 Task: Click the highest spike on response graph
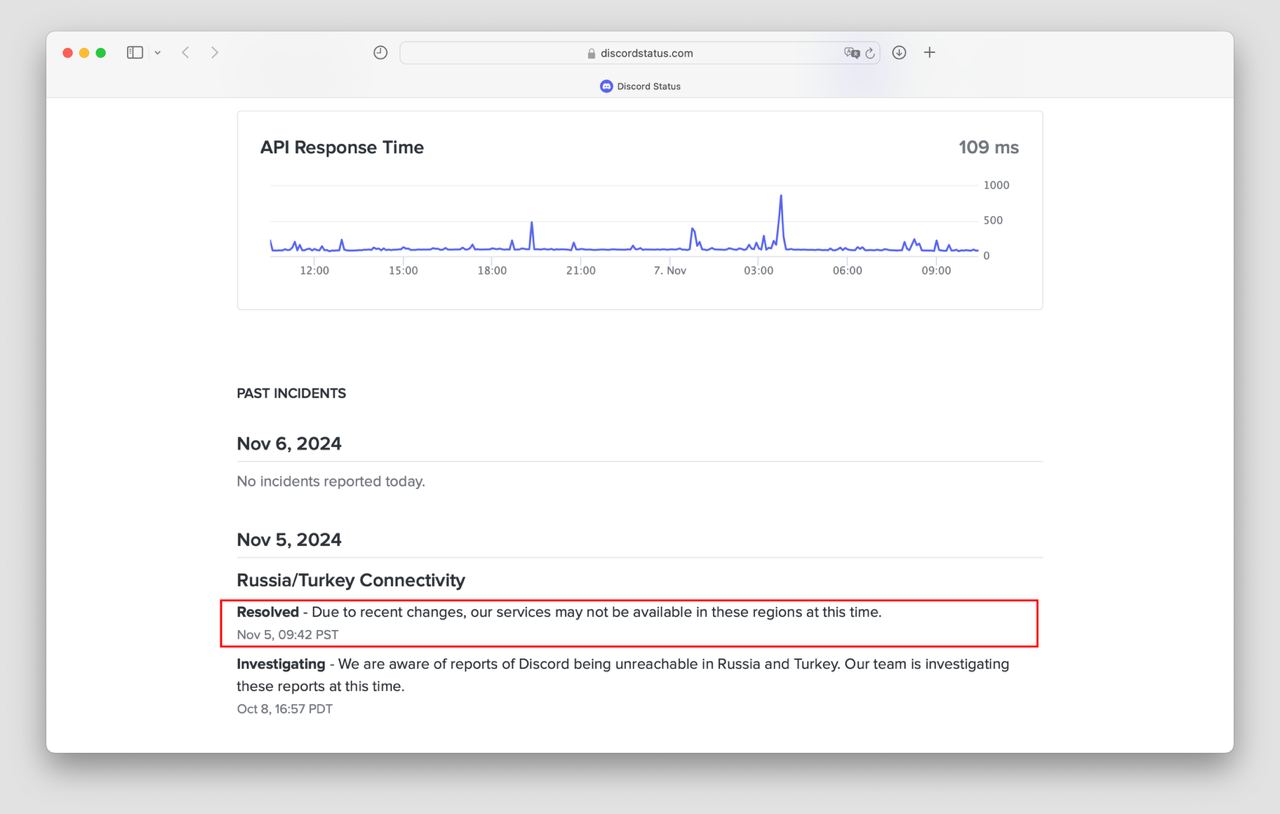(780, 197)
